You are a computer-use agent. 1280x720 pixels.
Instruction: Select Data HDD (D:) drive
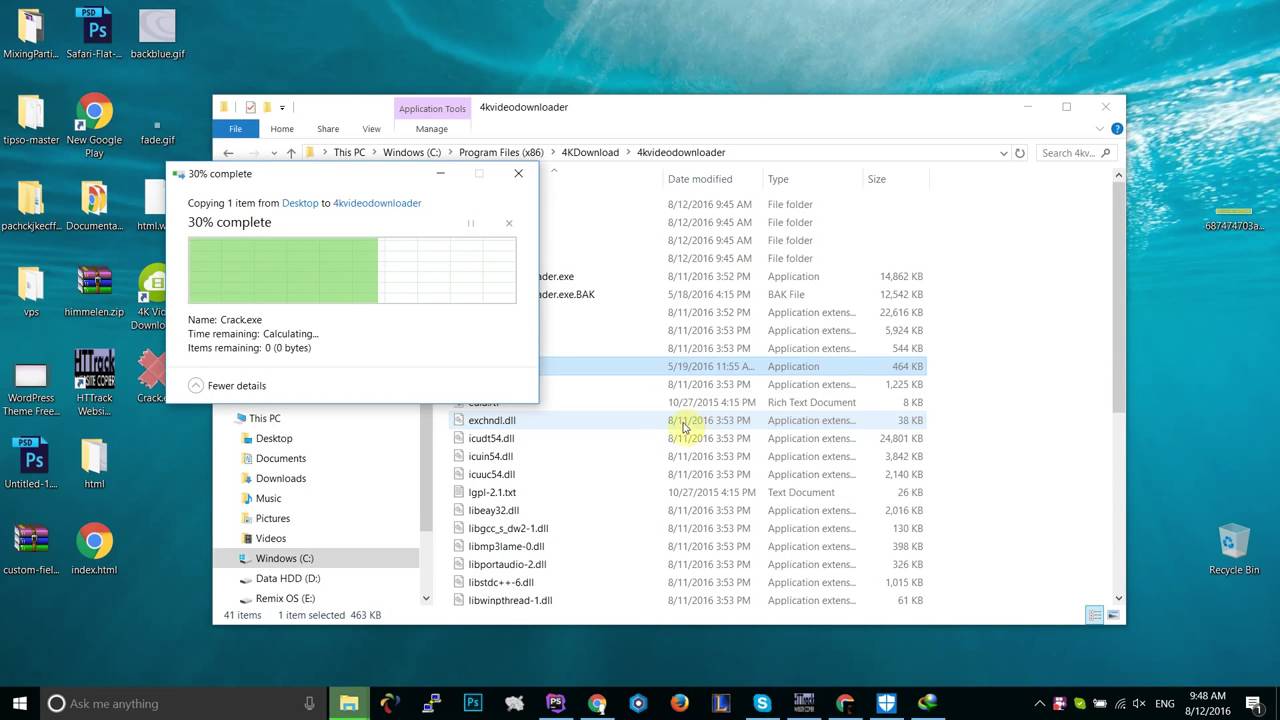tap(287, 578)
